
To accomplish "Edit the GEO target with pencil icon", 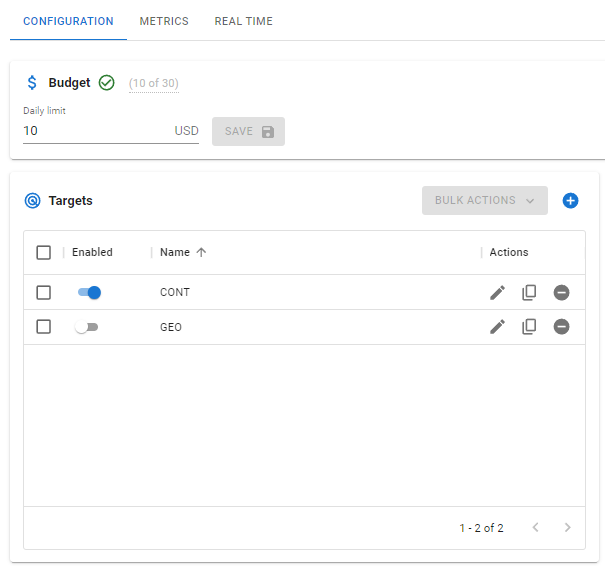I will 497,327.
